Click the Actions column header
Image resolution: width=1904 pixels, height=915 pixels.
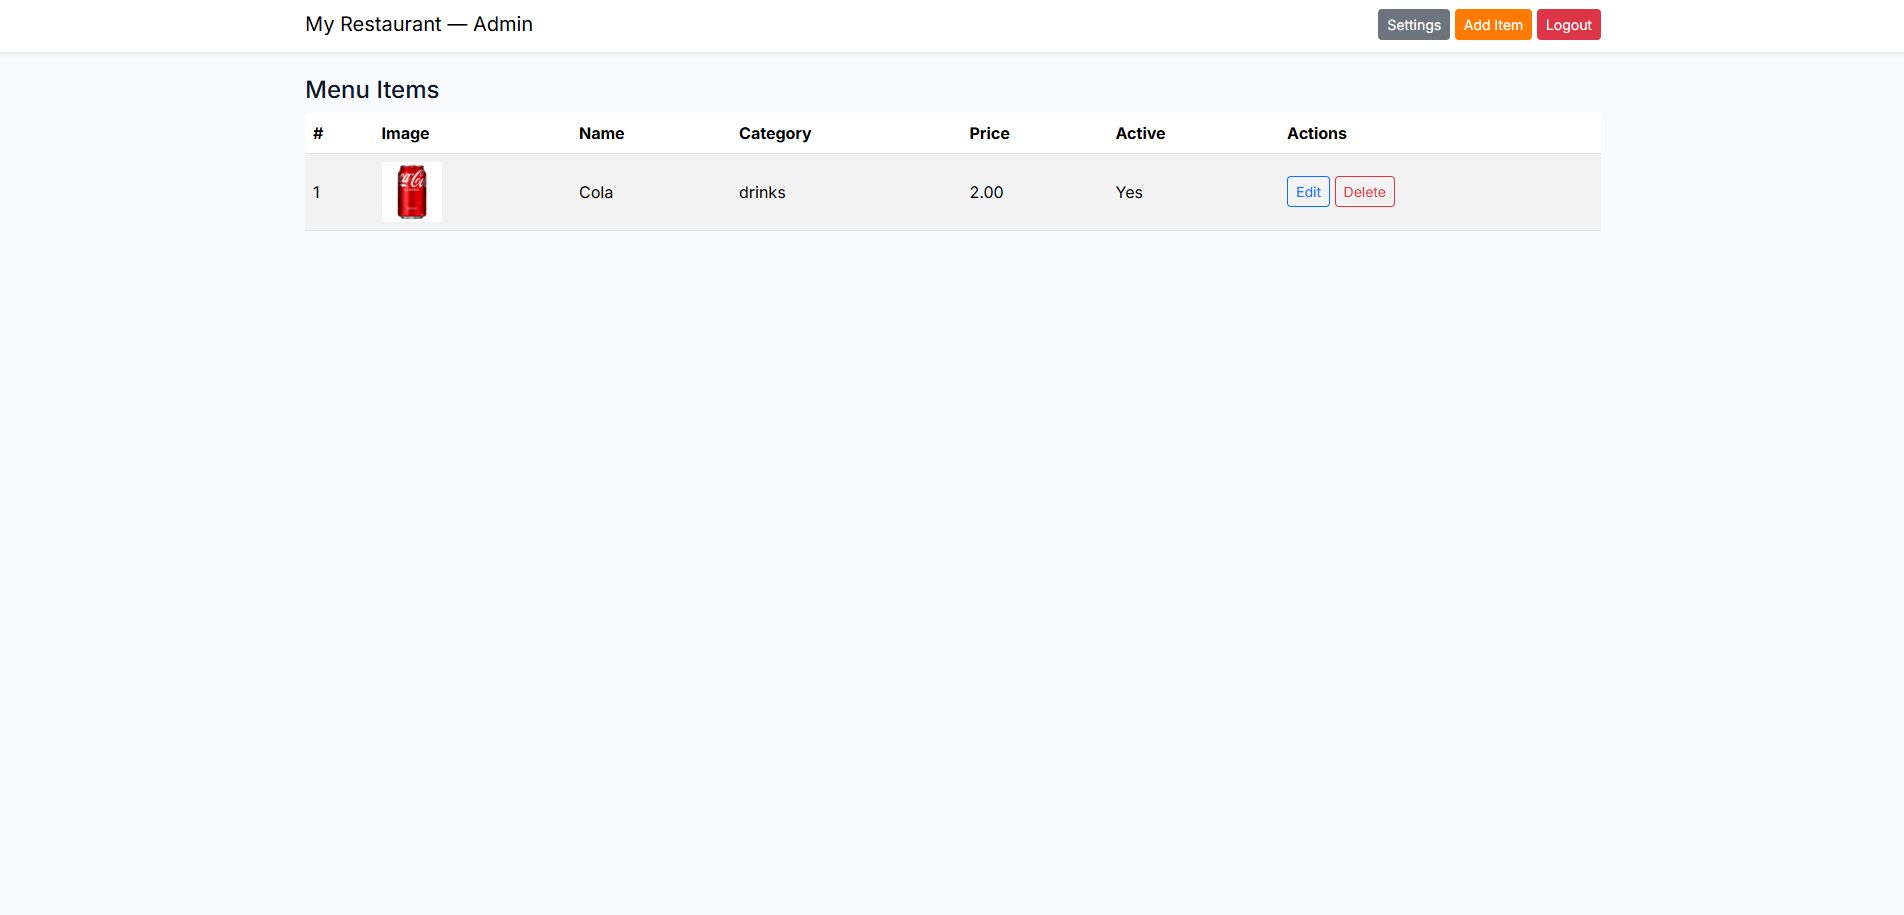click(1316, 133)
